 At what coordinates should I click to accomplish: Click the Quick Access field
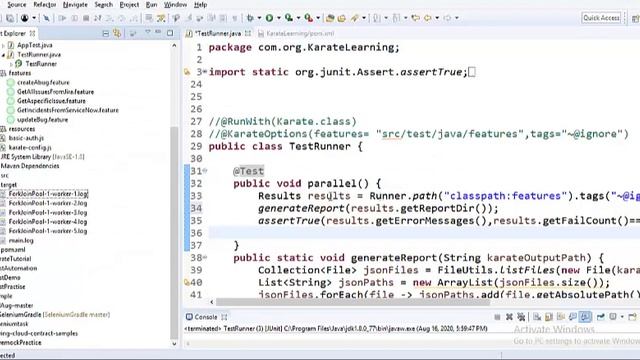[601, 18]
